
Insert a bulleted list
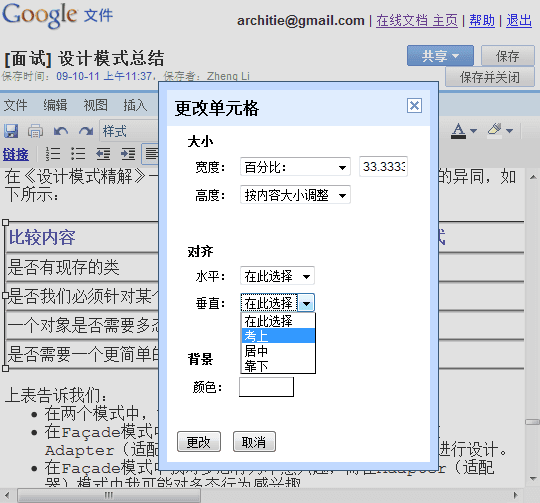coord(78,154)
